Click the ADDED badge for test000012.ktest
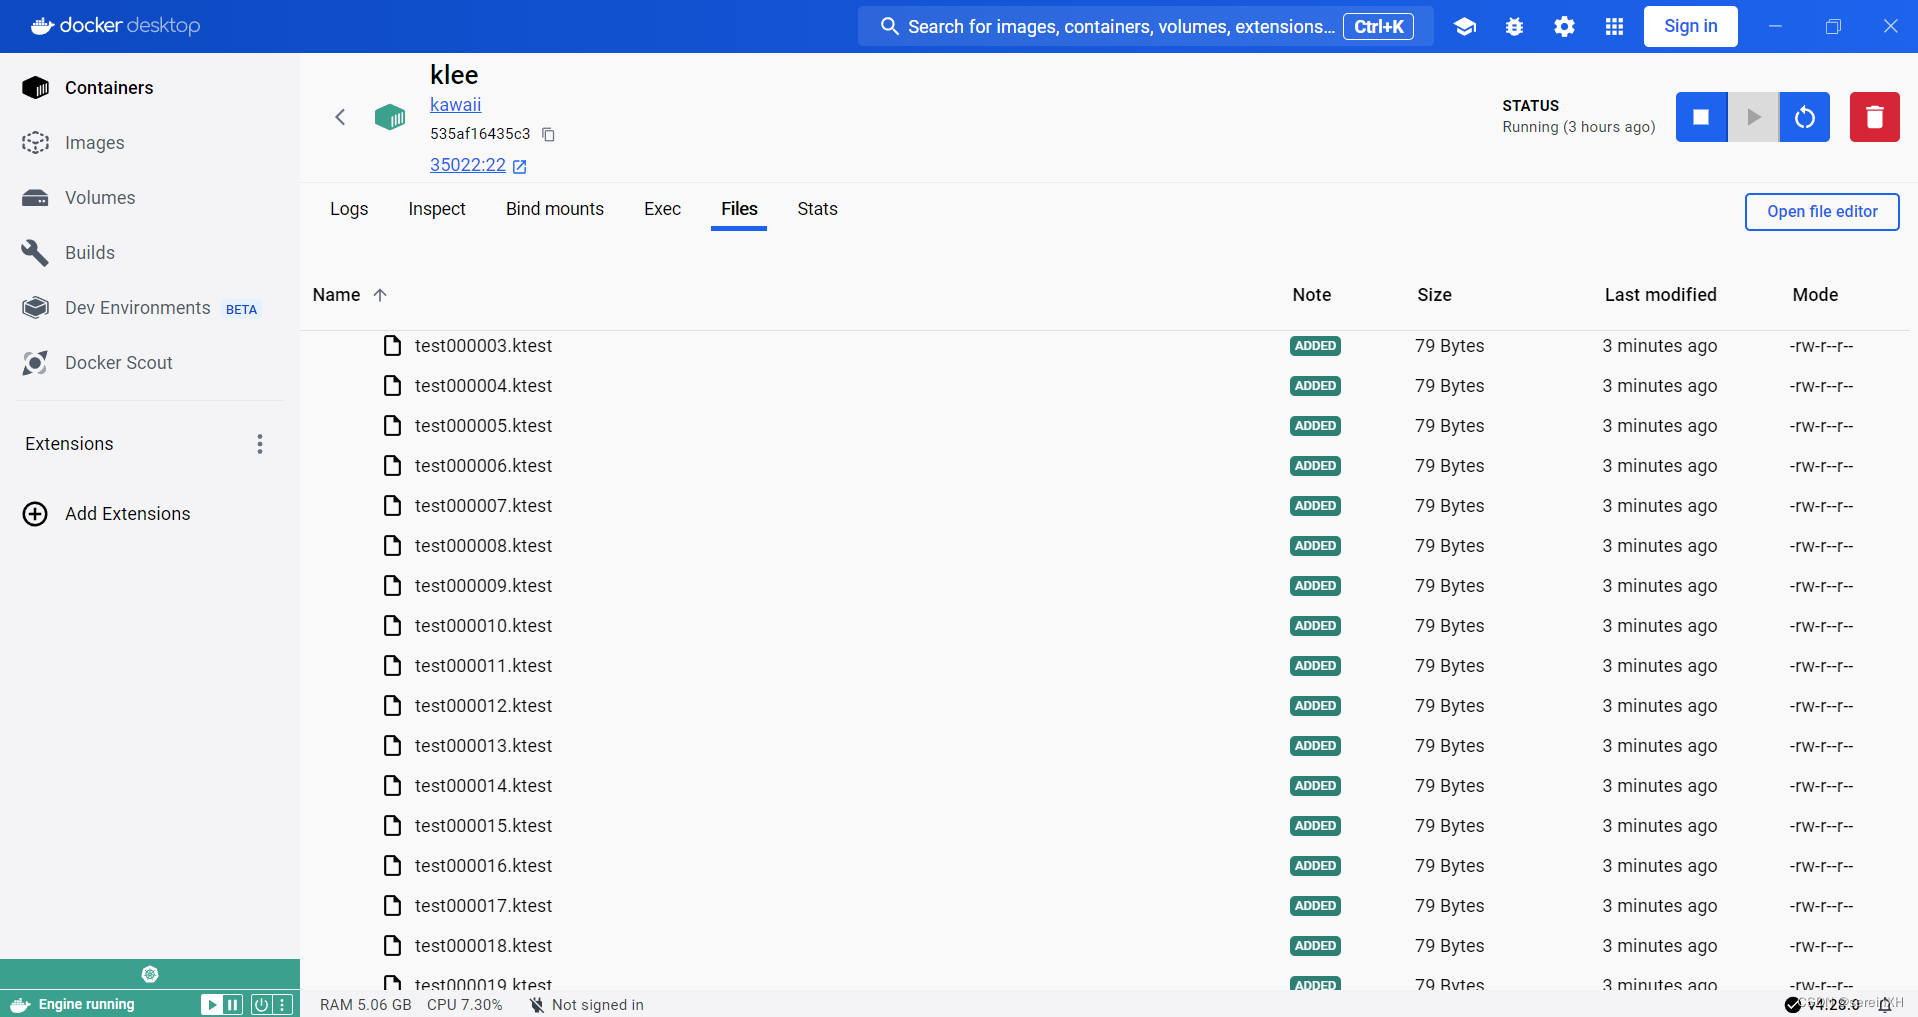 [1315, 706]
